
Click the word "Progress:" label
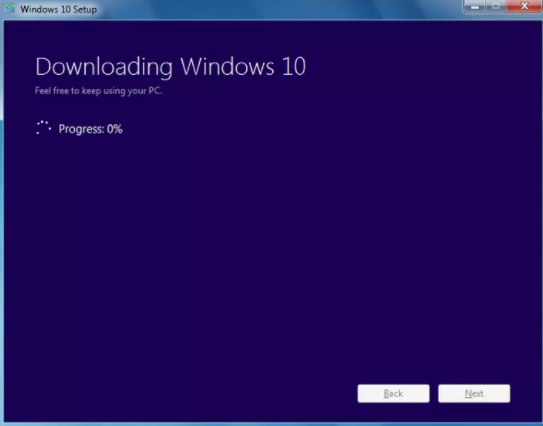81,129
